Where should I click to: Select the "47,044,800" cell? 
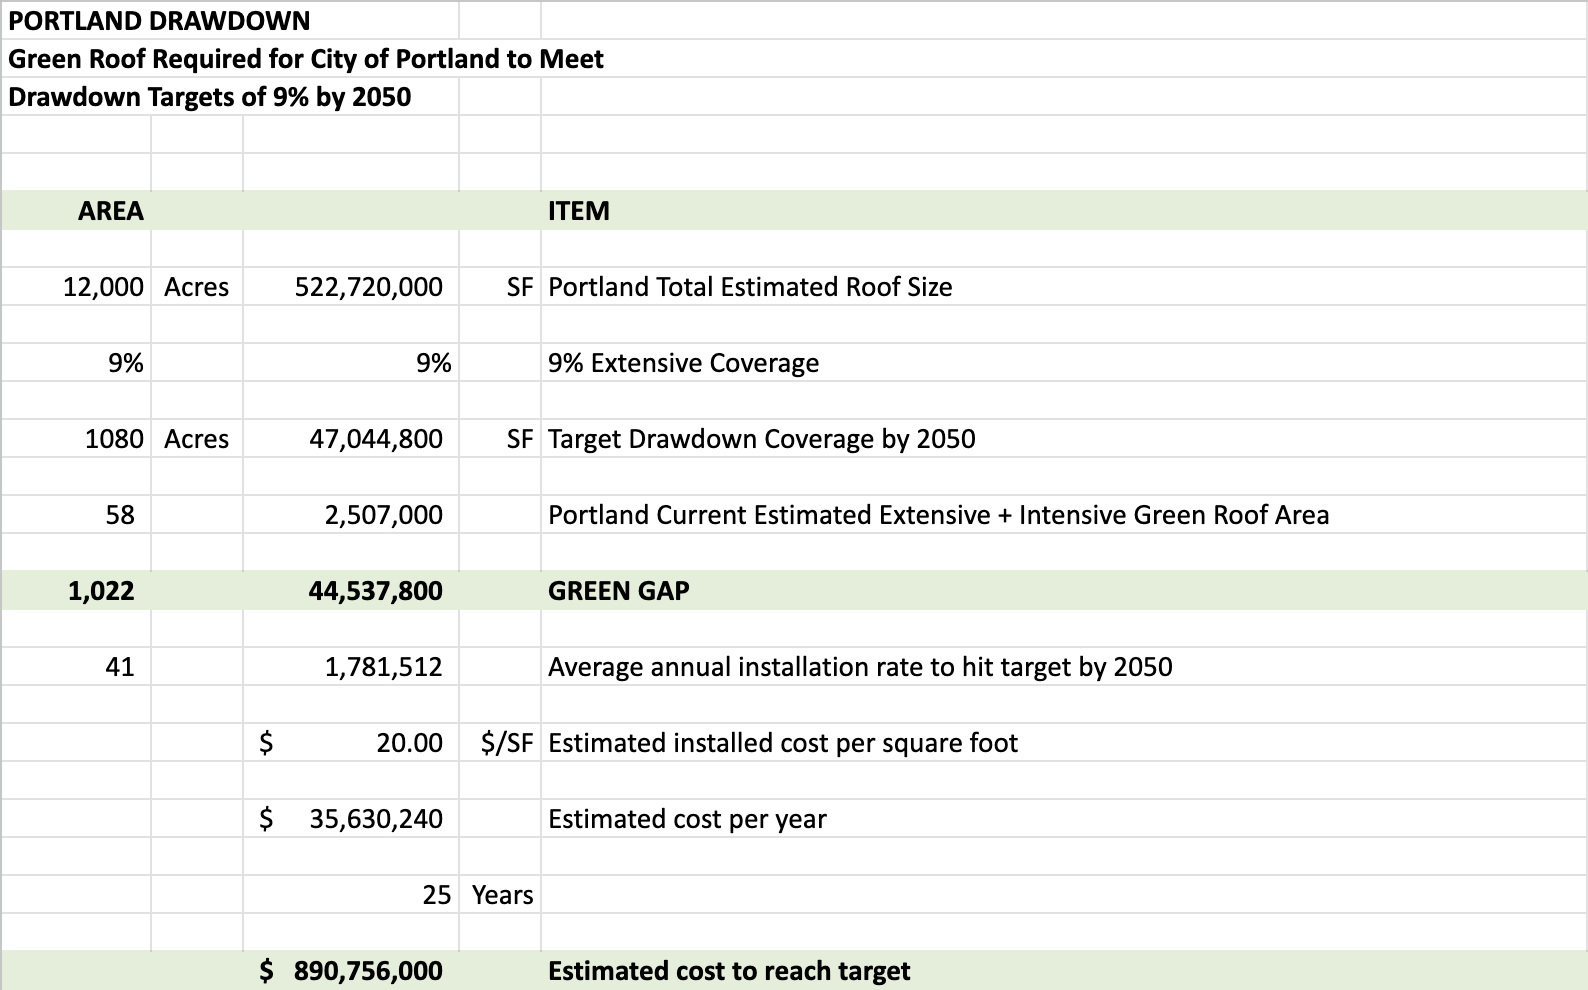(376, 439)
